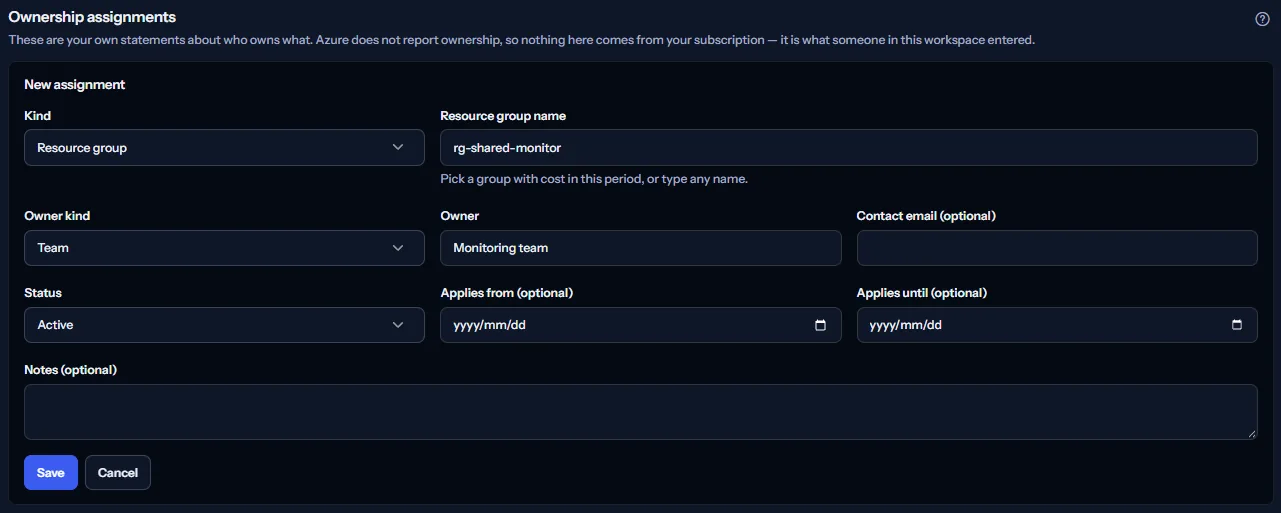Cancel the new assignment form

point(118,473)
